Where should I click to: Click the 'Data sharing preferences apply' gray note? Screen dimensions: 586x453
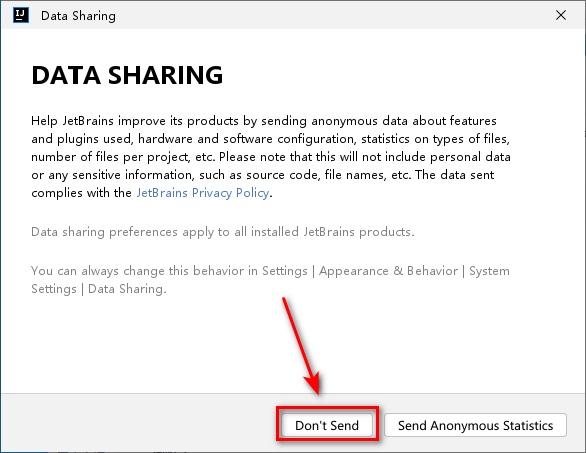tap(223, 232)
